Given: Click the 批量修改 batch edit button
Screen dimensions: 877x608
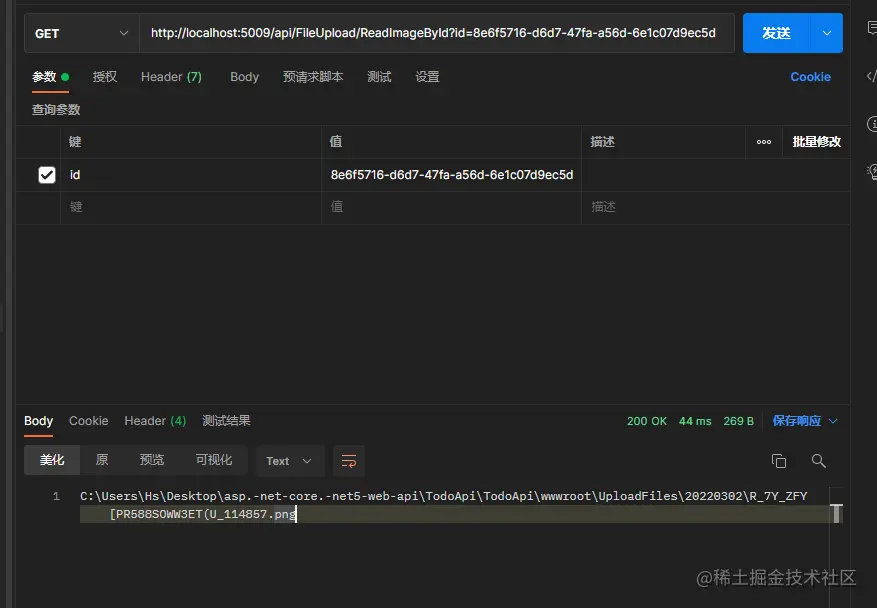Looking at the screenshot, I should [x=814, y=141].
